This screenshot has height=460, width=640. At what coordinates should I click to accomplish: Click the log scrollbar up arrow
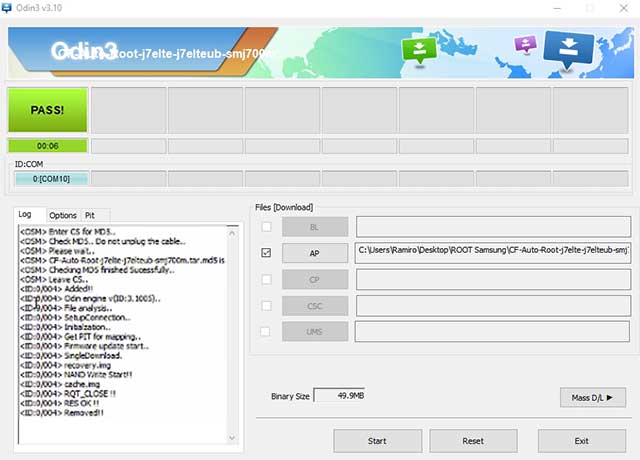[232, 233]
